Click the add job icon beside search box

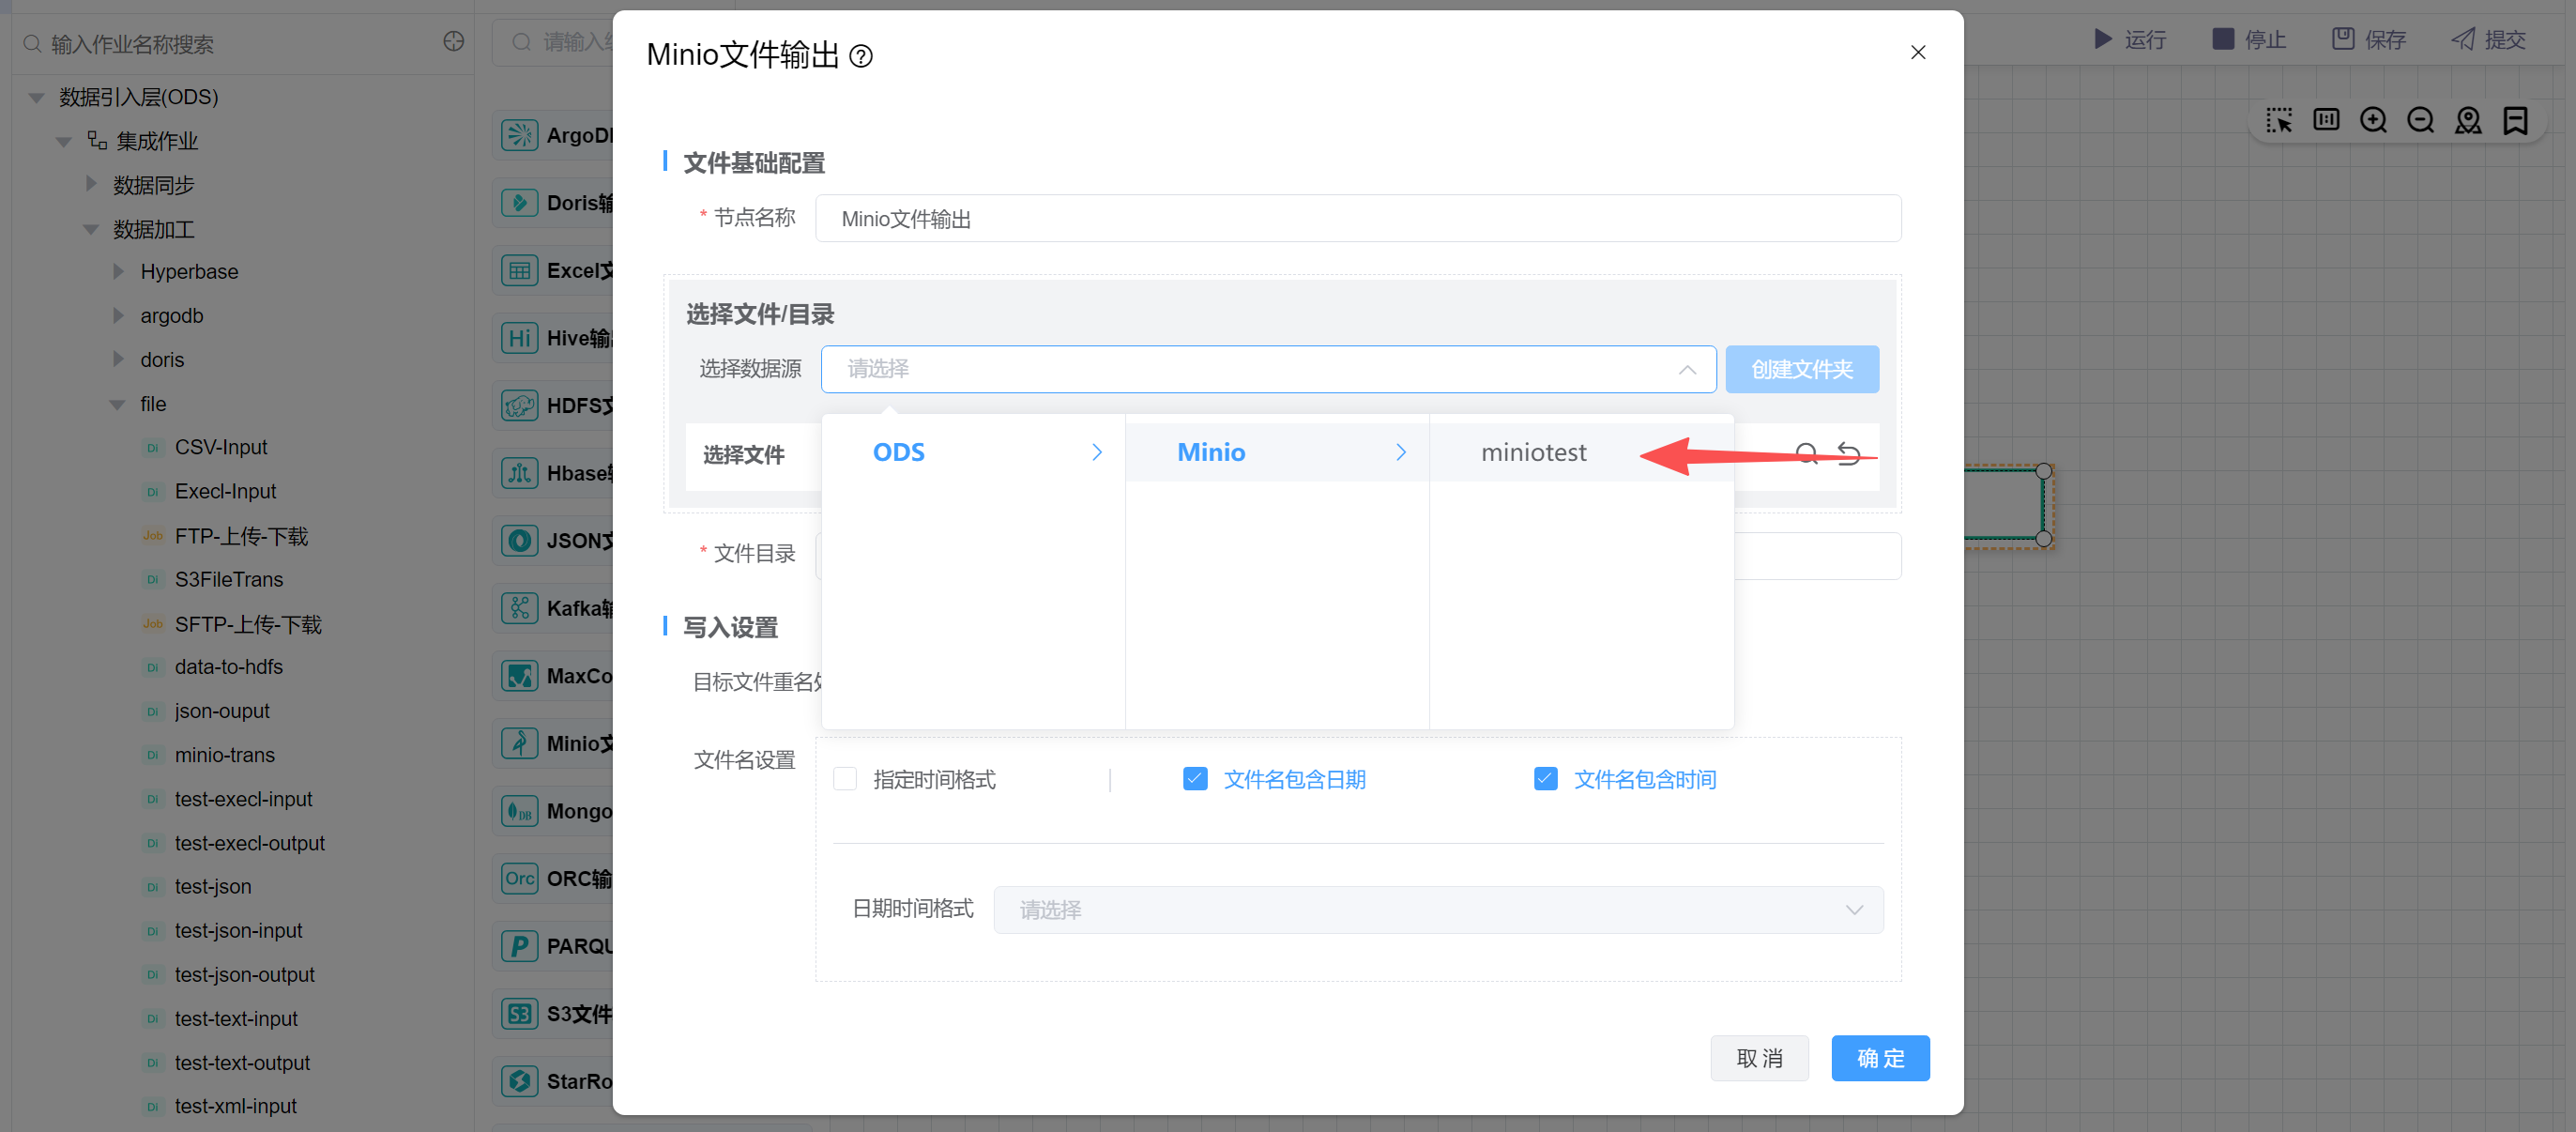tap(453, 42)
